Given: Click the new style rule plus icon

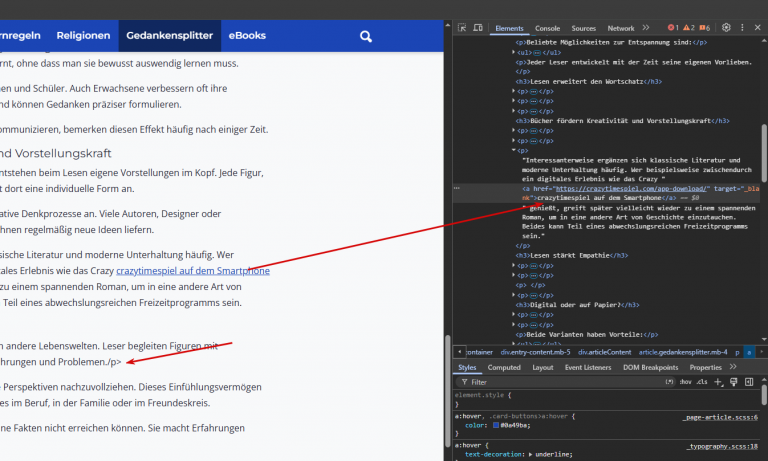Looking at the screenshot, I should click(x=718, y=382).
